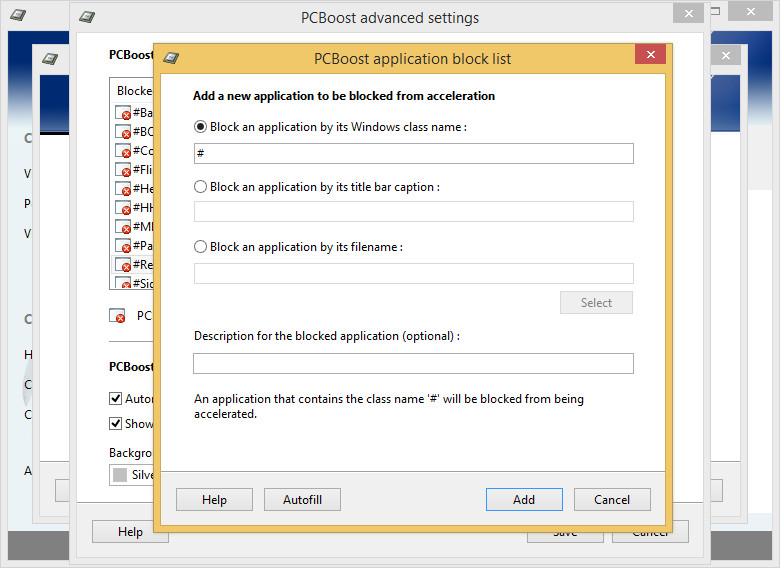Viewport: 780px width, 568px height.
Task: Select the #HH blocked item icon
Action: tap(123, 207)
